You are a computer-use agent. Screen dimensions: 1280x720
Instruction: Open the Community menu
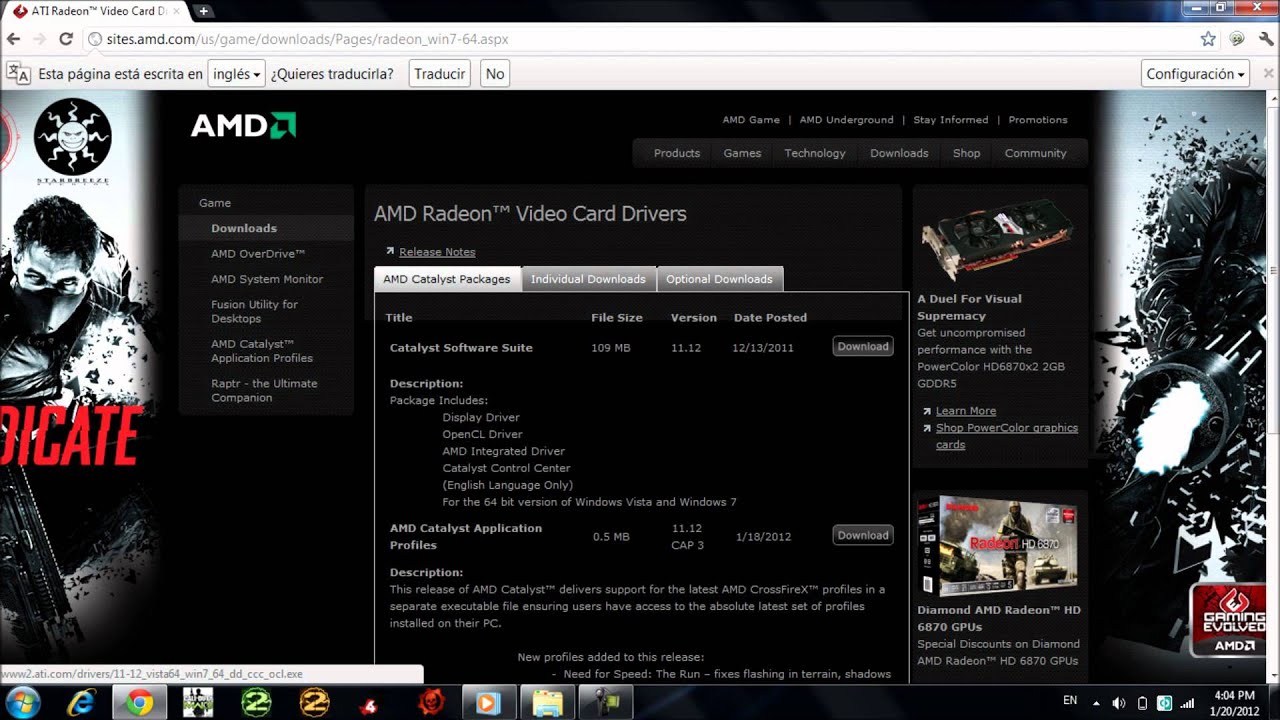point(1036,153)
